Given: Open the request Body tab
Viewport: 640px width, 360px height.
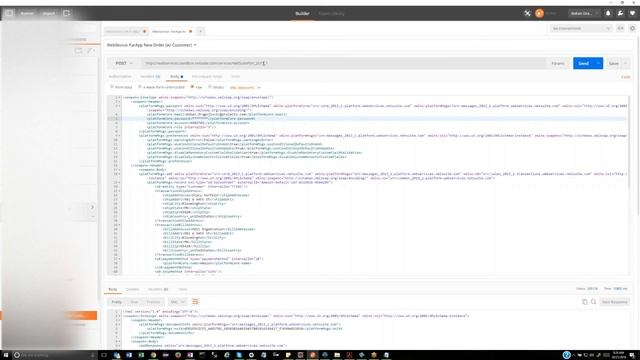Looking at the screenshot, I should [x=176, y=76].
